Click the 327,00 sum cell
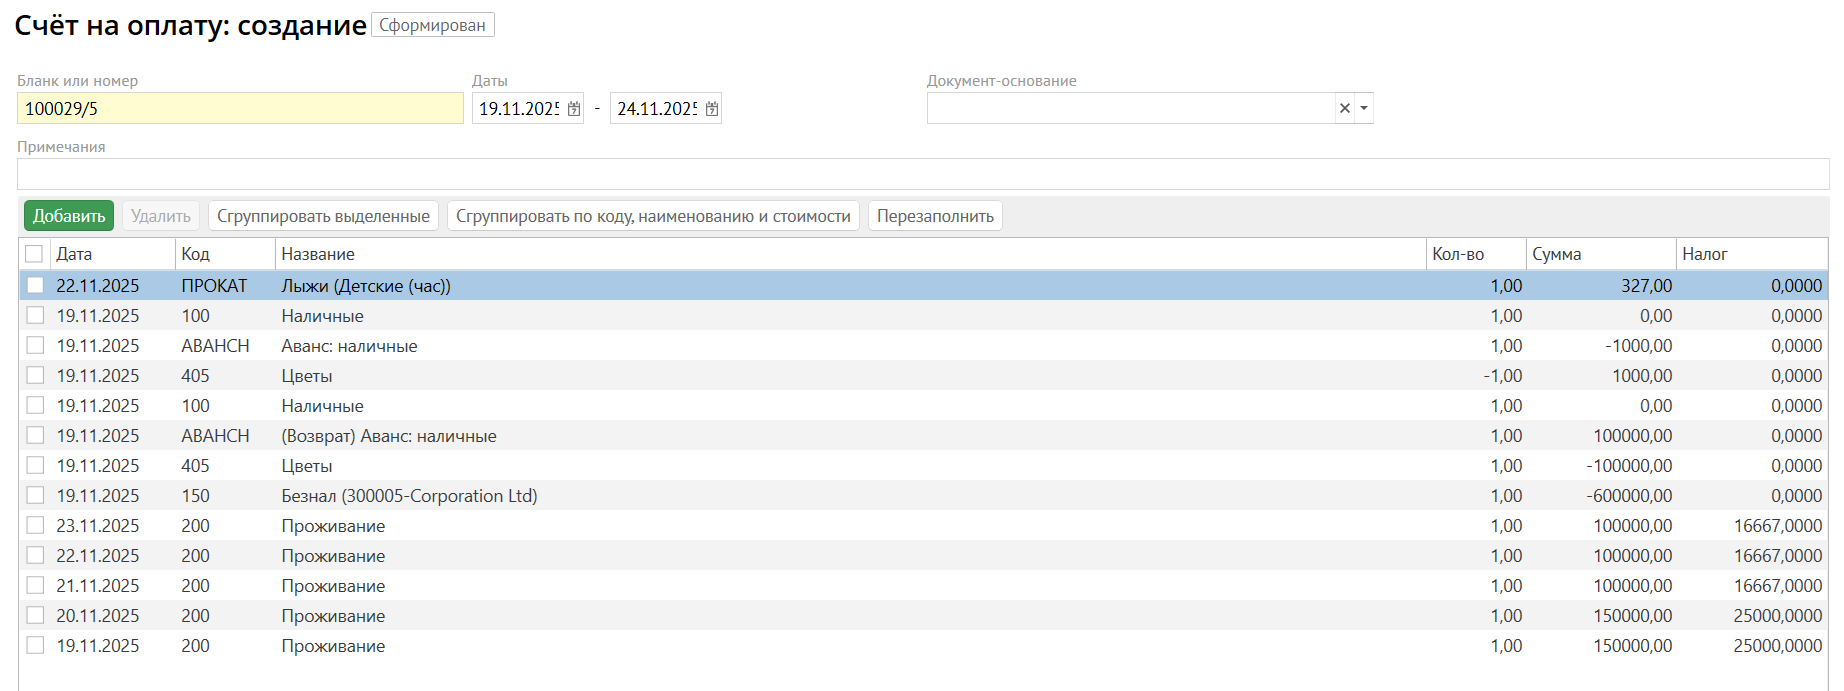Screen dimensions: 1844x691 click(1601, 285)
